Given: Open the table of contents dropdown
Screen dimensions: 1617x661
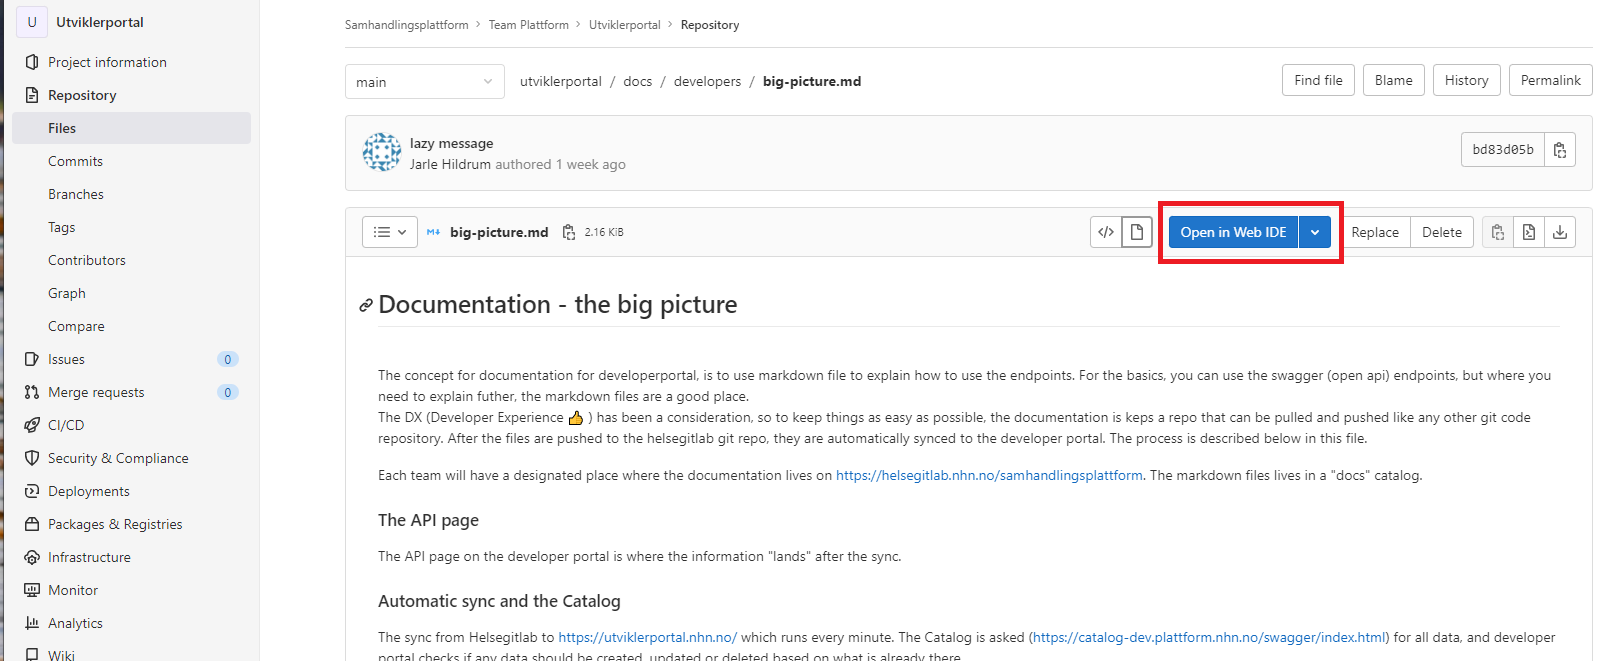Looking at the screenshot, I should 390,232.
